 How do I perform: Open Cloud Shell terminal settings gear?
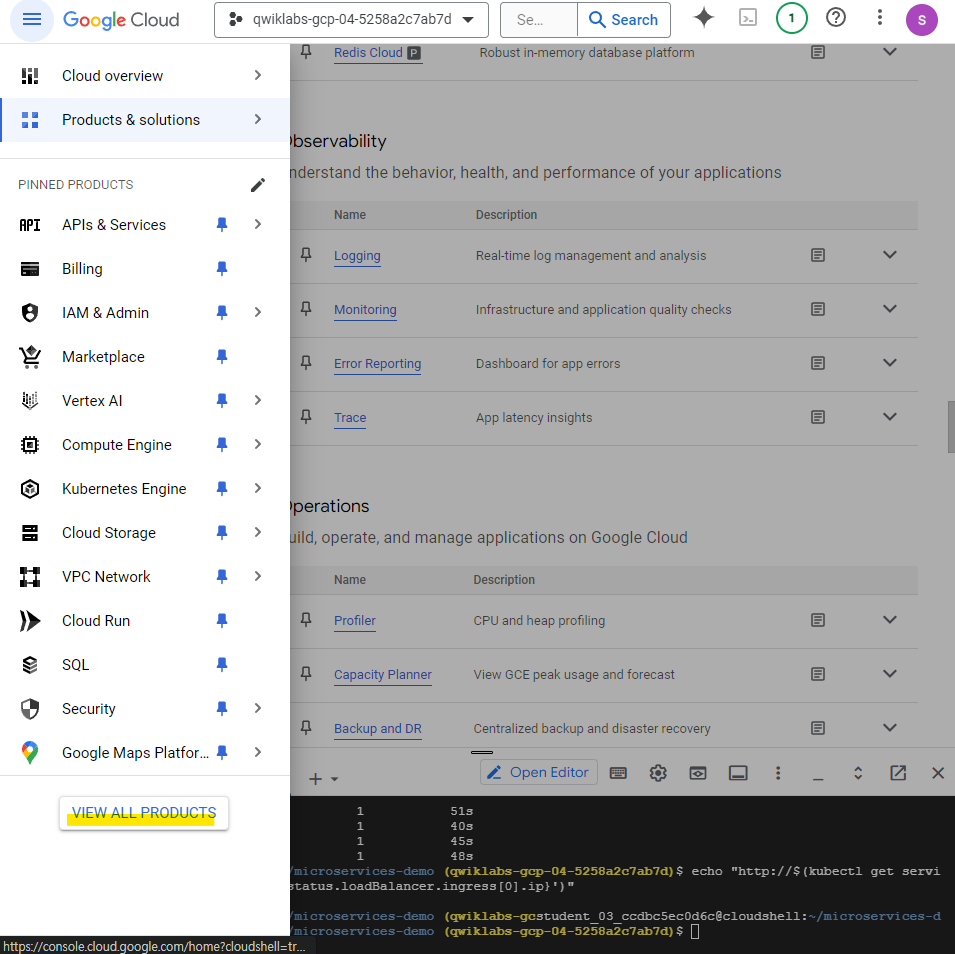coord(658,773)
